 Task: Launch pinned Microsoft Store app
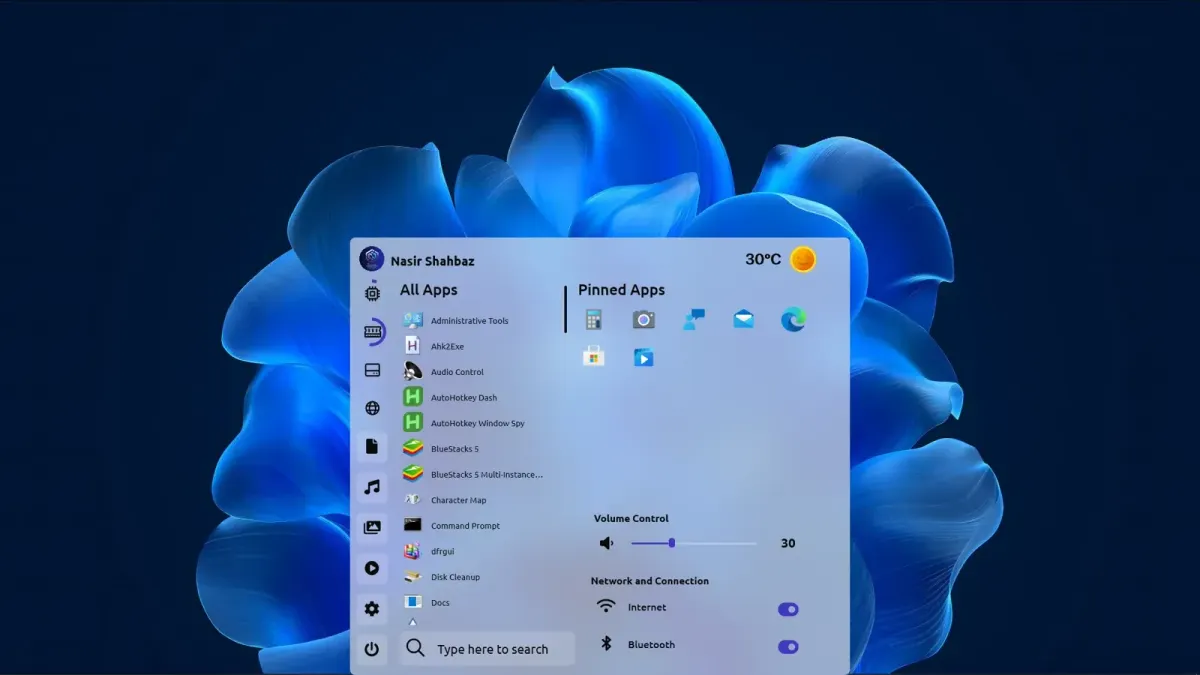click(594, 356)
